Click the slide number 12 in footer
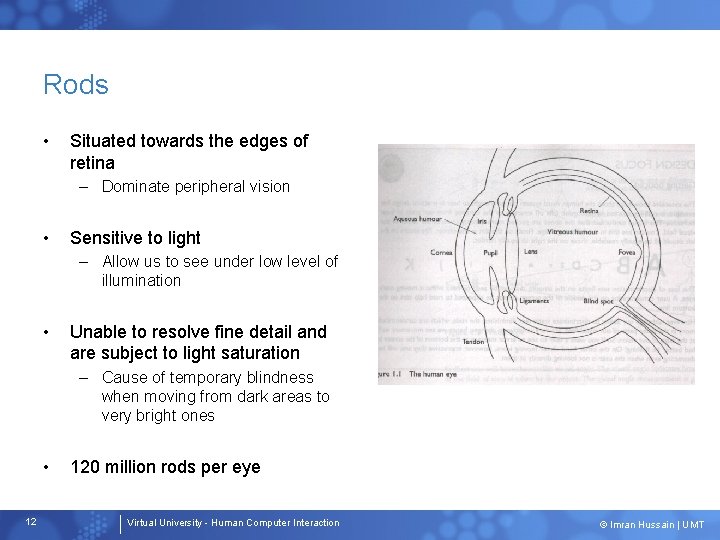 [31, 522]
